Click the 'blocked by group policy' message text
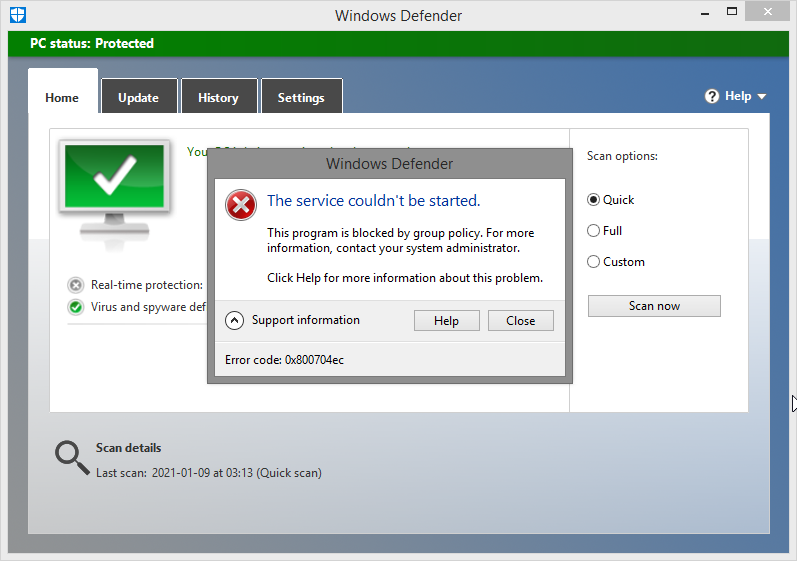Image resolution: width=797 pixels, height=561 pixels. tap(401, 240)
